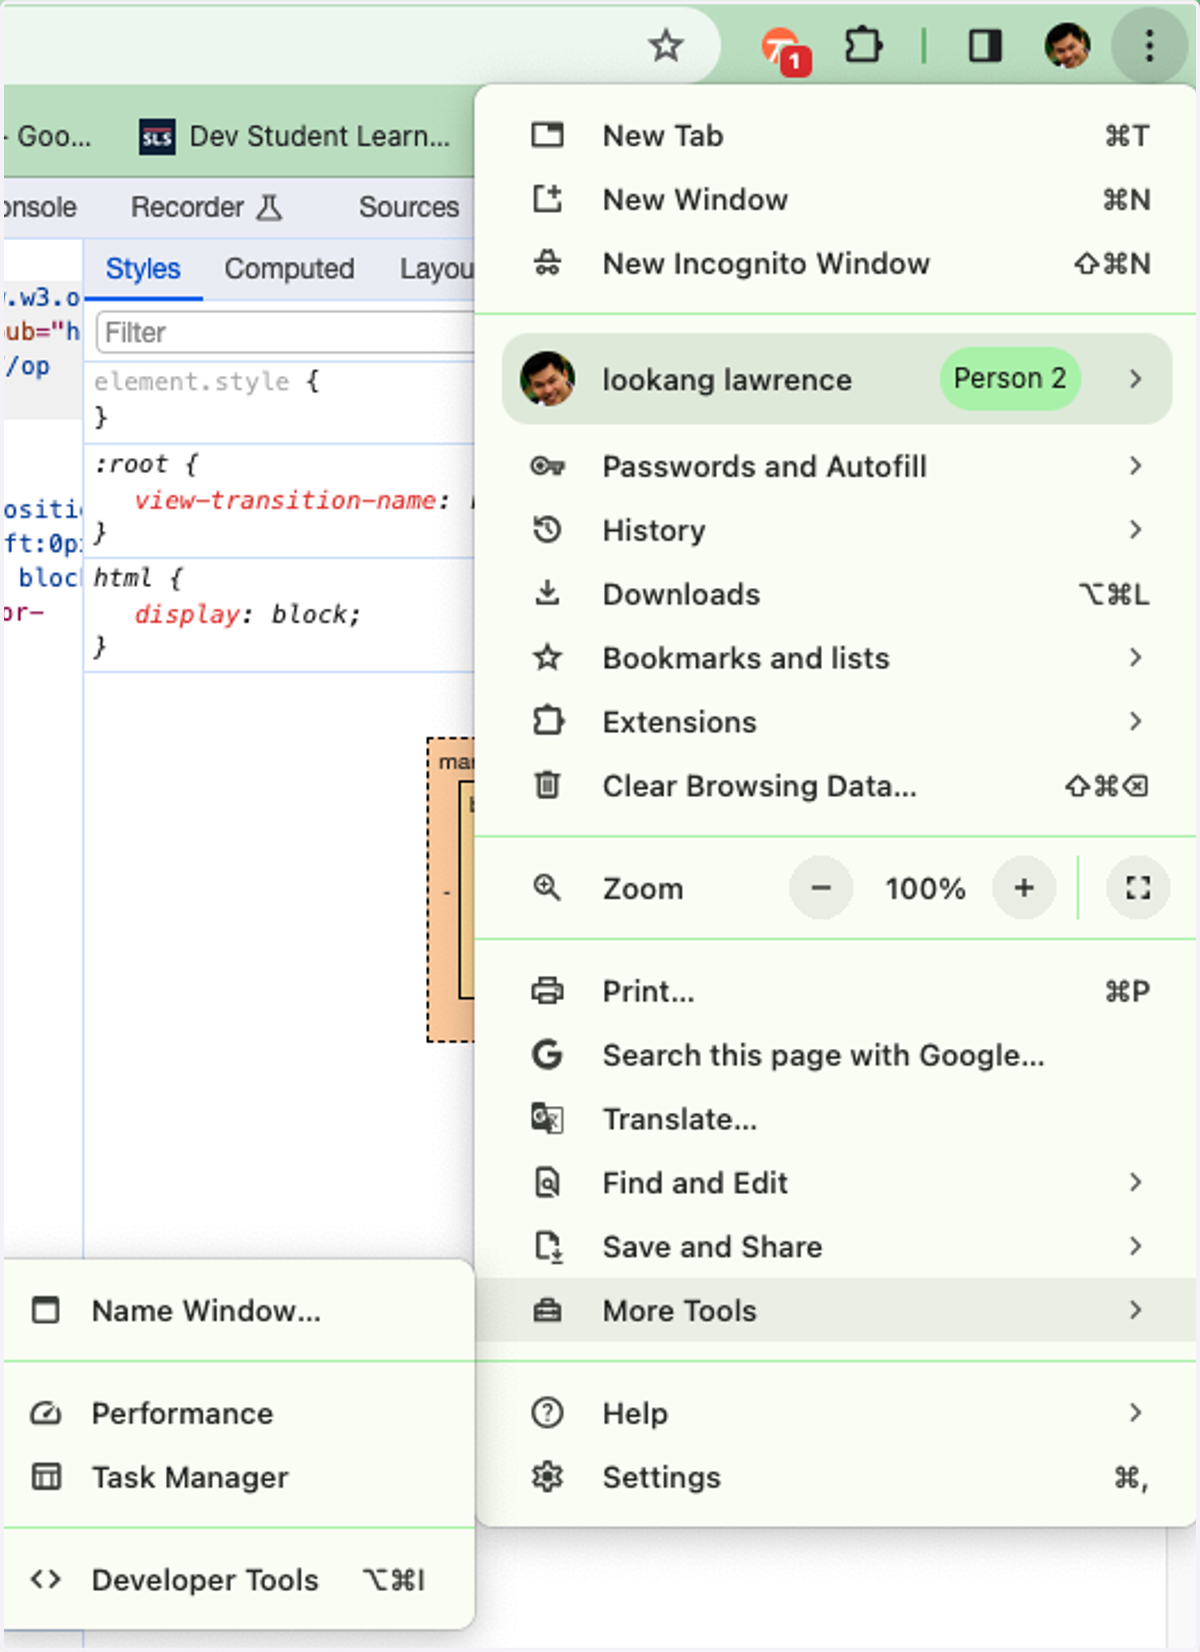Click the Name Window icon
This screenshot has height=1652, width=1200.
pos(46,1310)
